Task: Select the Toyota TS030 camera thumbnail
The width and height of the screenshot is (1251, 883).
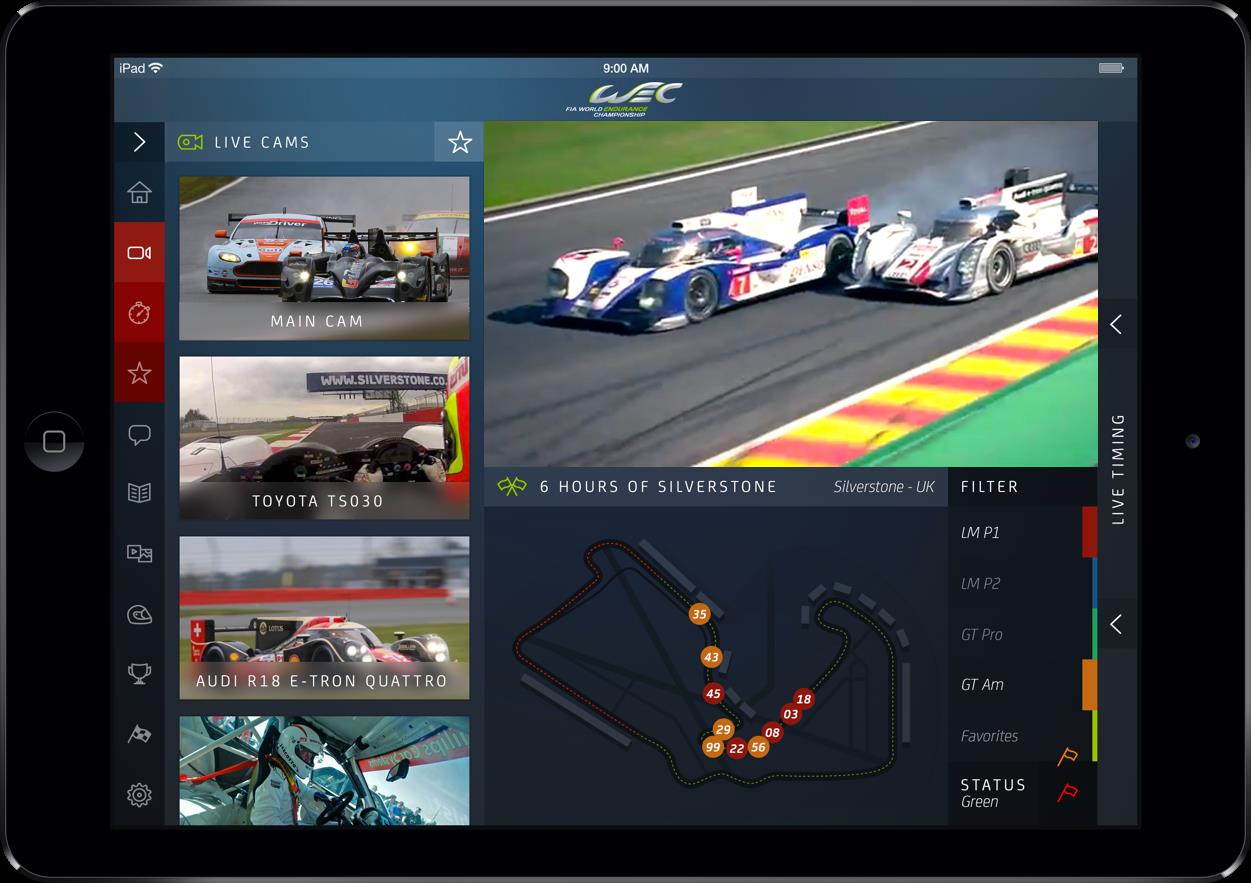Action: (x=324, y=438)
